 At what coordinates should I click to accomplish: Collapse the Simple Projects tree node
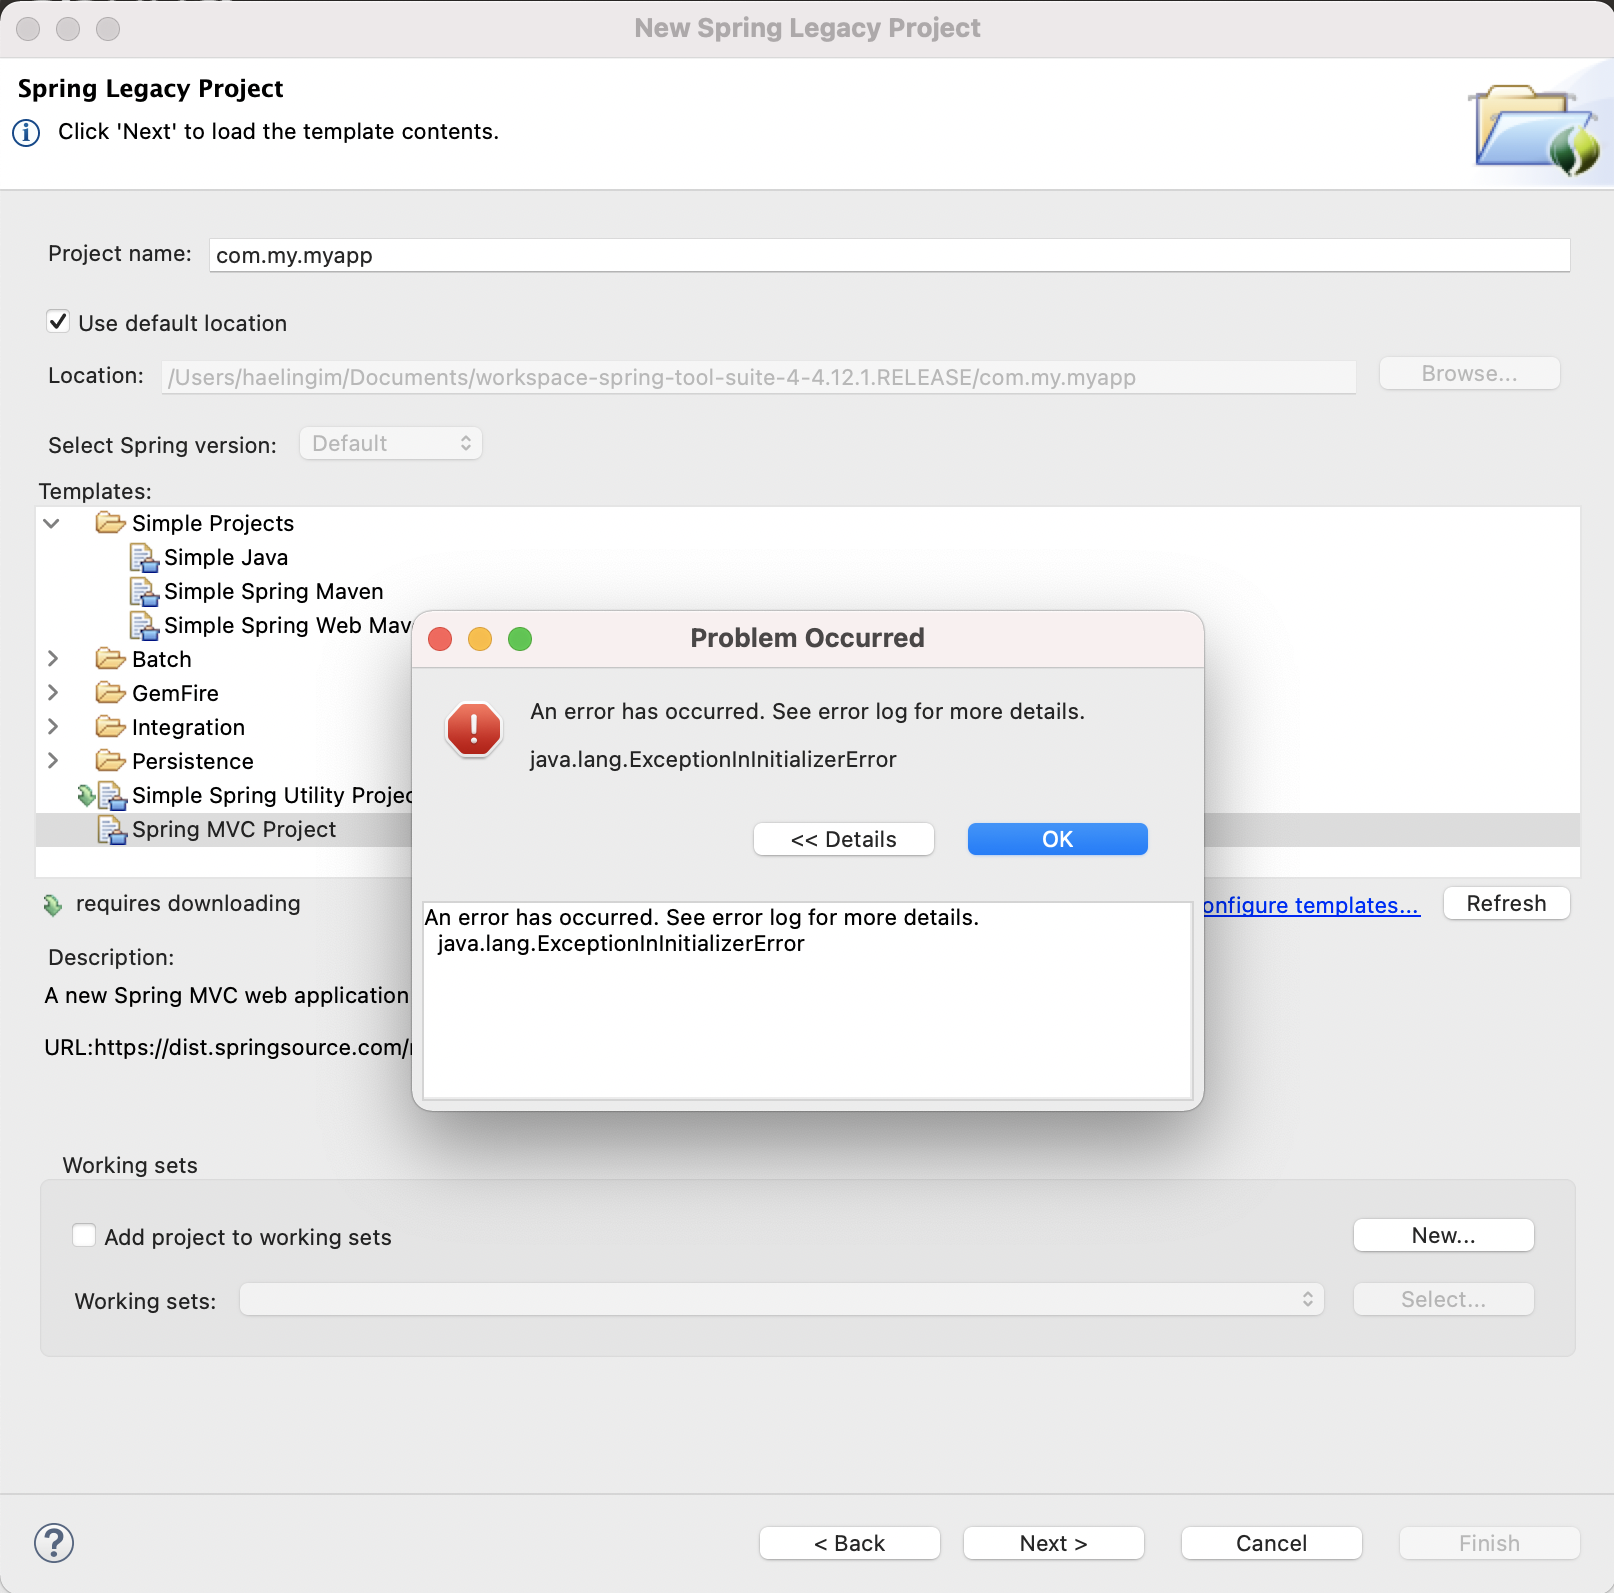pyautogui.click(x=52, y=523)
